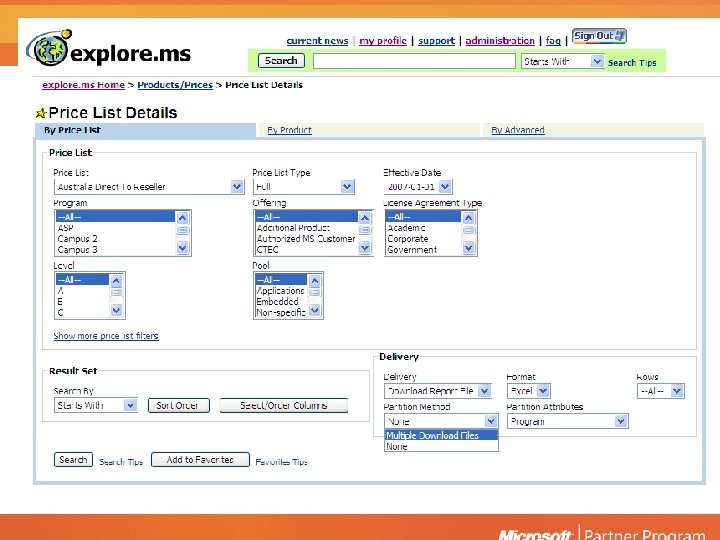Switch to the By Product tab
This screenshot has width=720, height=540.
click(x=289, y=130)
